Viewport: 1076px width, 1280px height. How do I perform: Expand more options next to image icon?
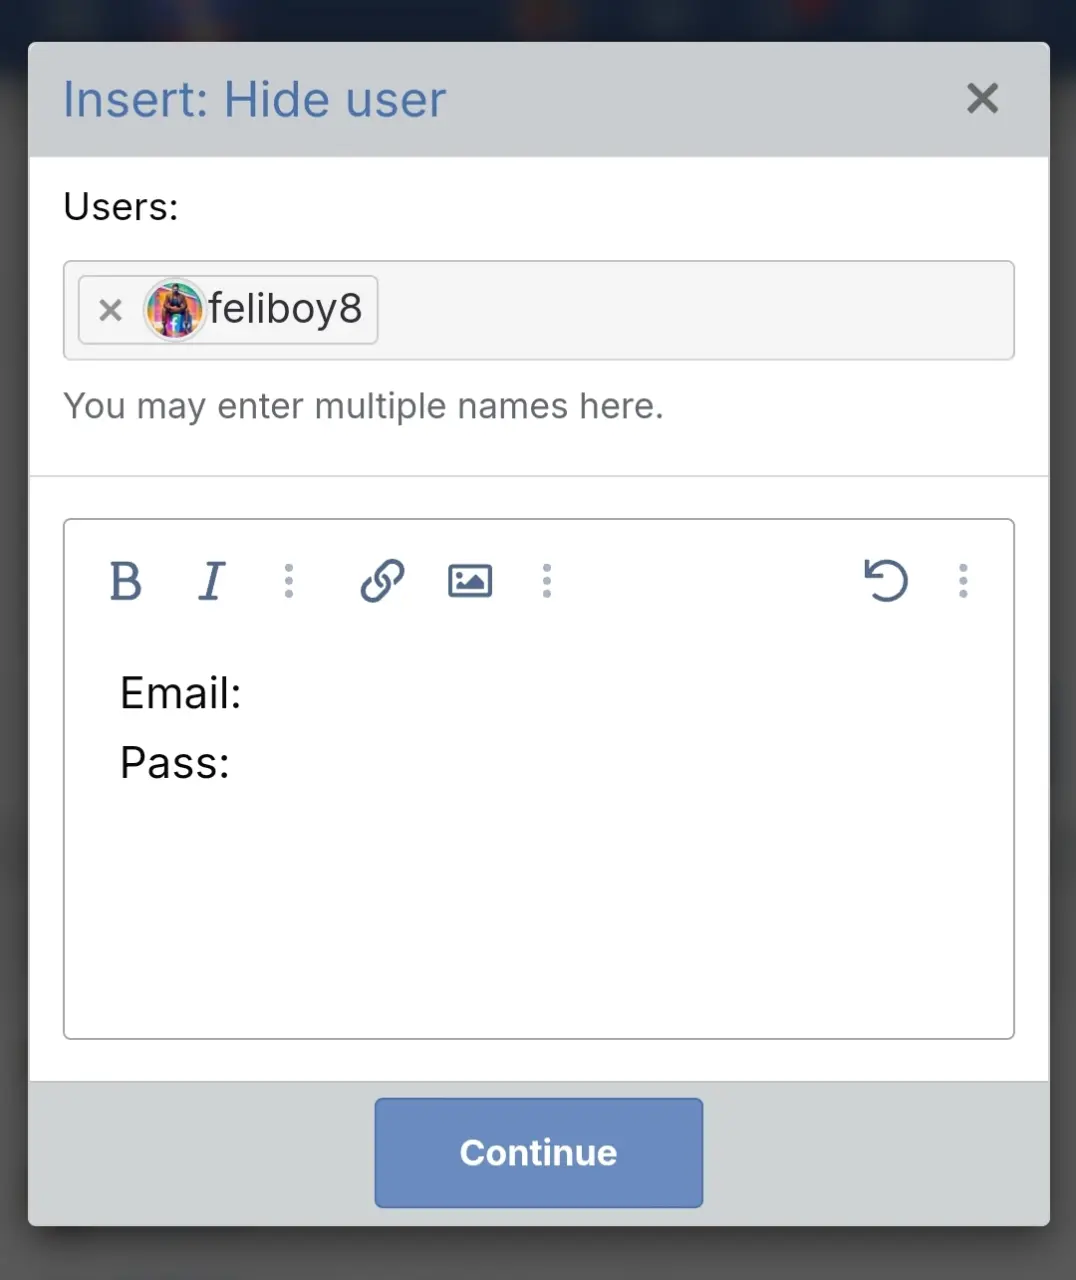pyautogui.click(x=546, y=581)
